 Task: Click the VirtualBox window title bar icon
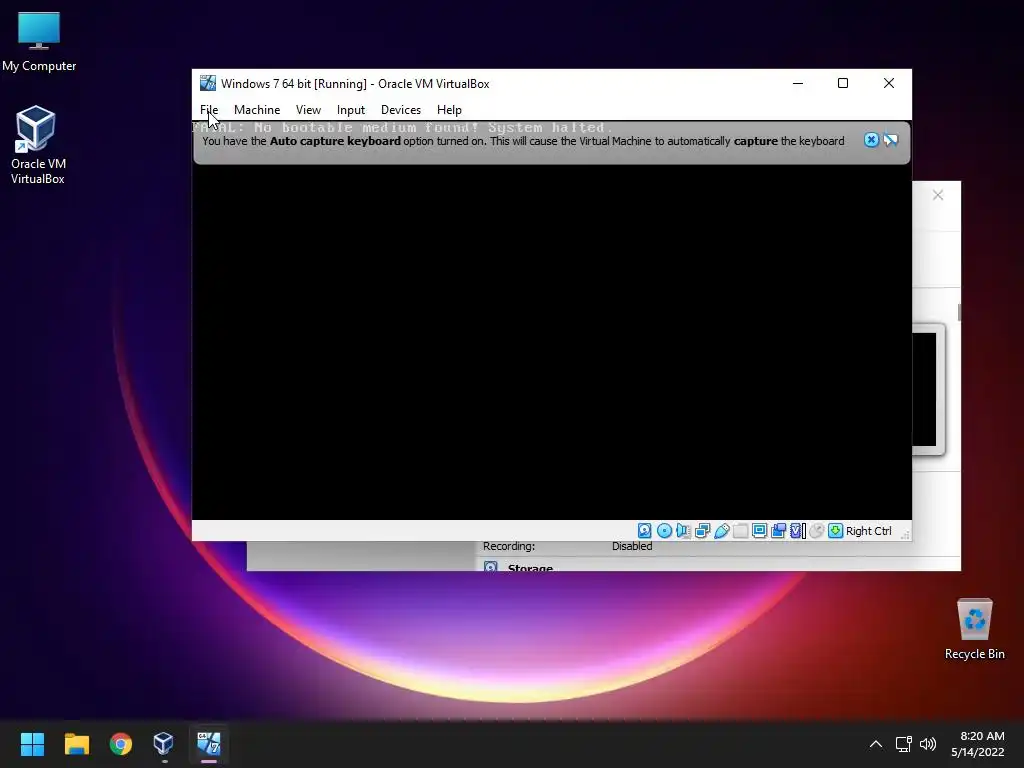point(208,83)
